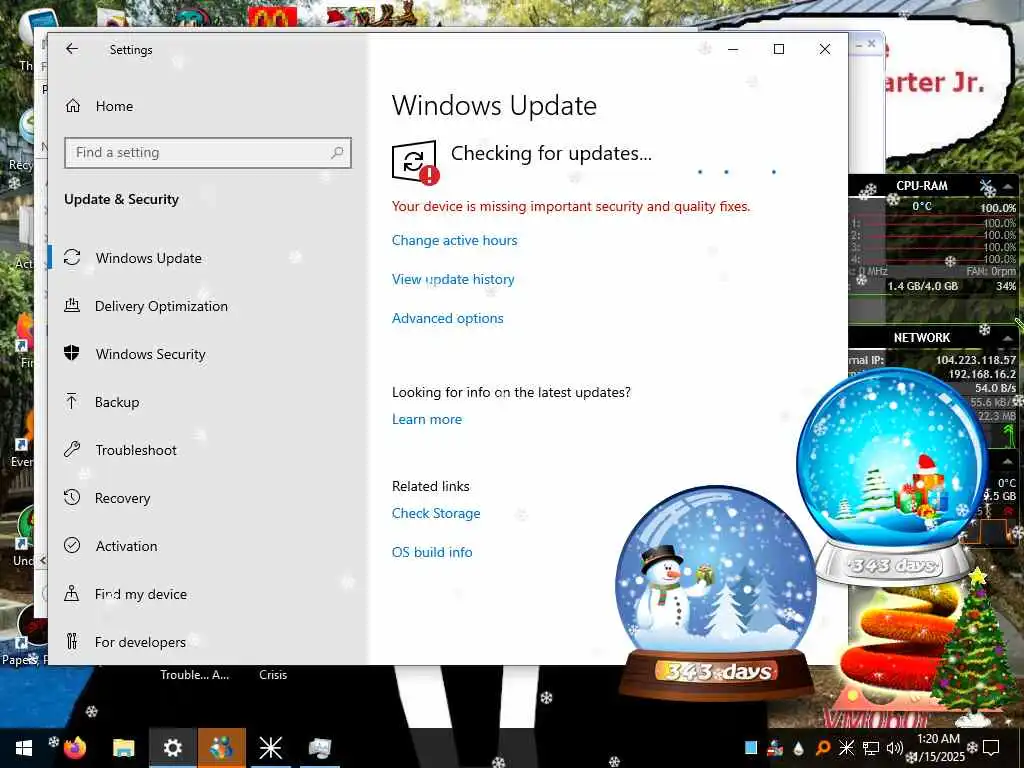Click the Recovery clock icon

pos(72,497)
